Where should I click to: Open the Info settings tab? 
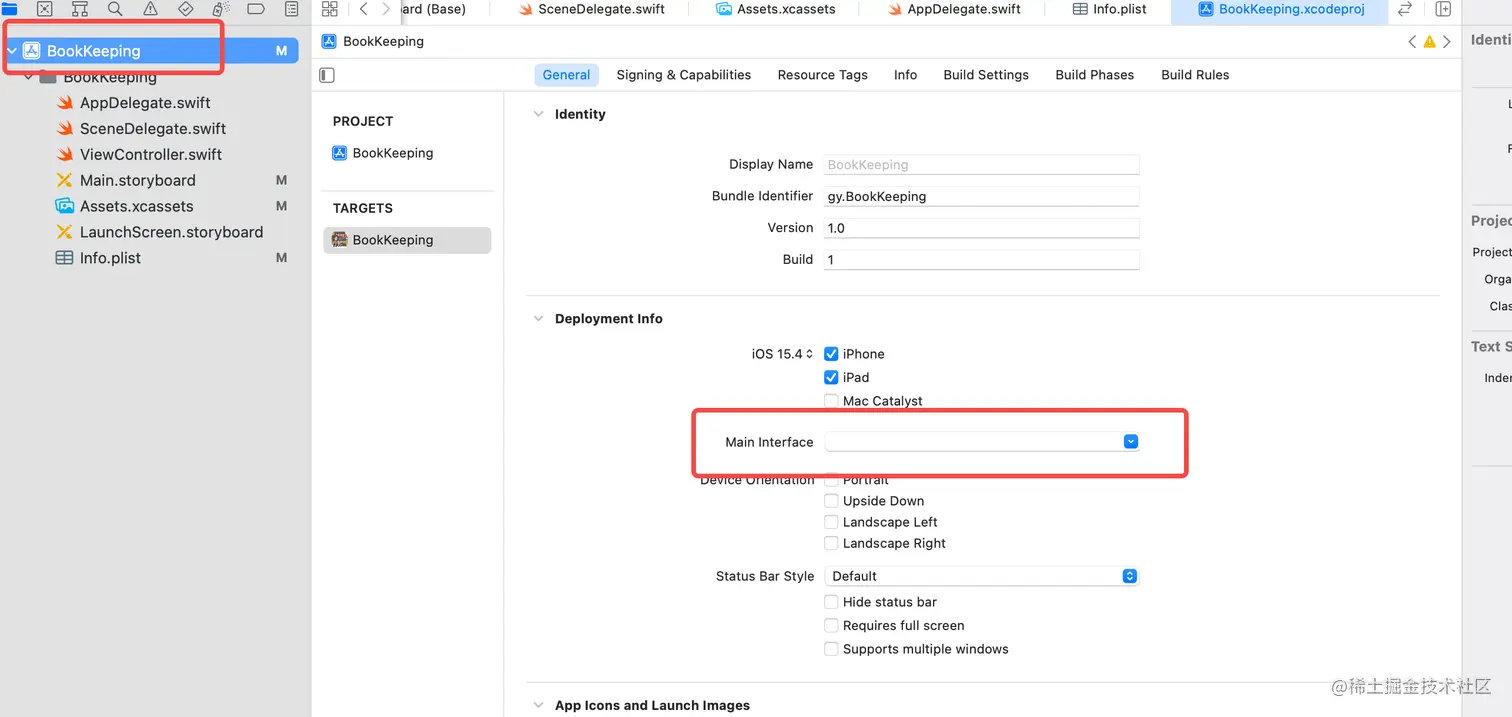(x=905, y=75)
